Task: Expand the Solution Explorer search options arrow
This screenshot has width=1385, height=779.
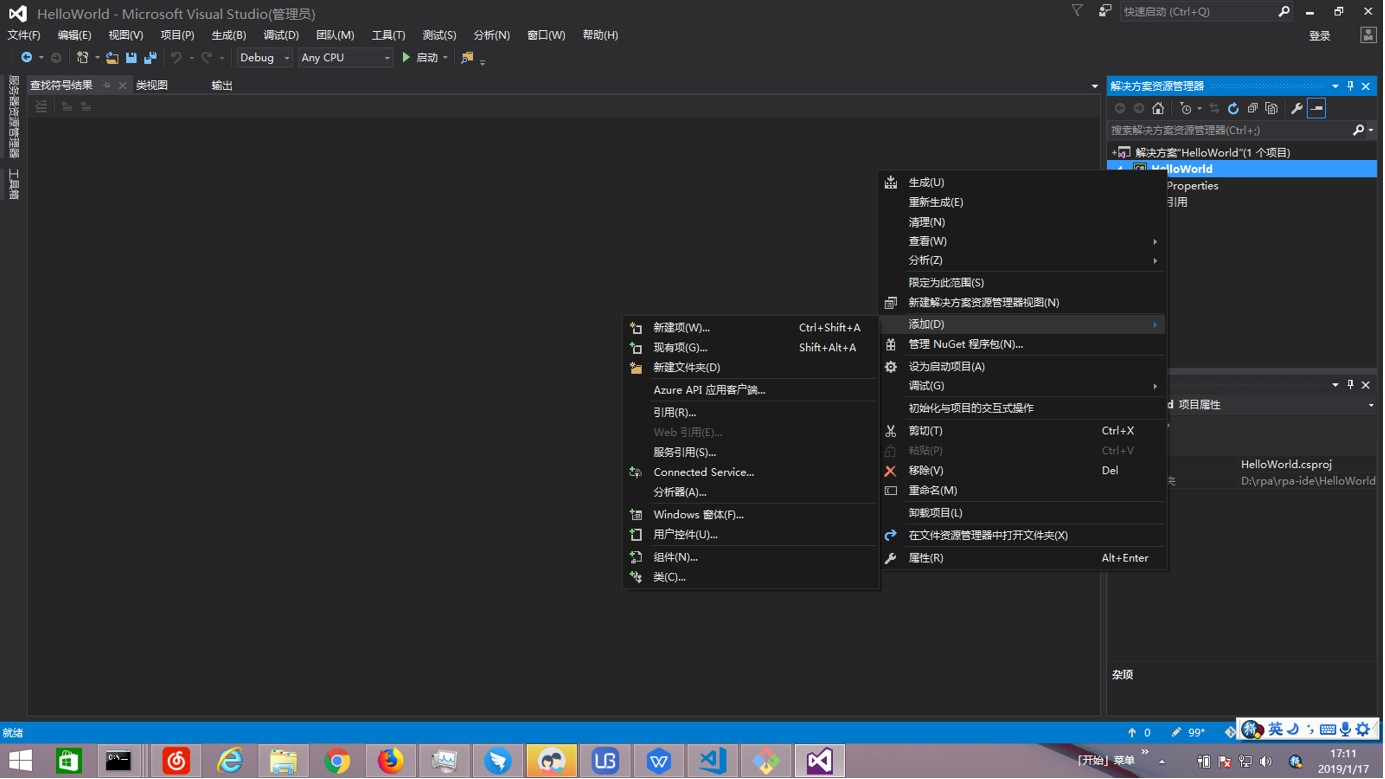Action: coord(1371,130)
